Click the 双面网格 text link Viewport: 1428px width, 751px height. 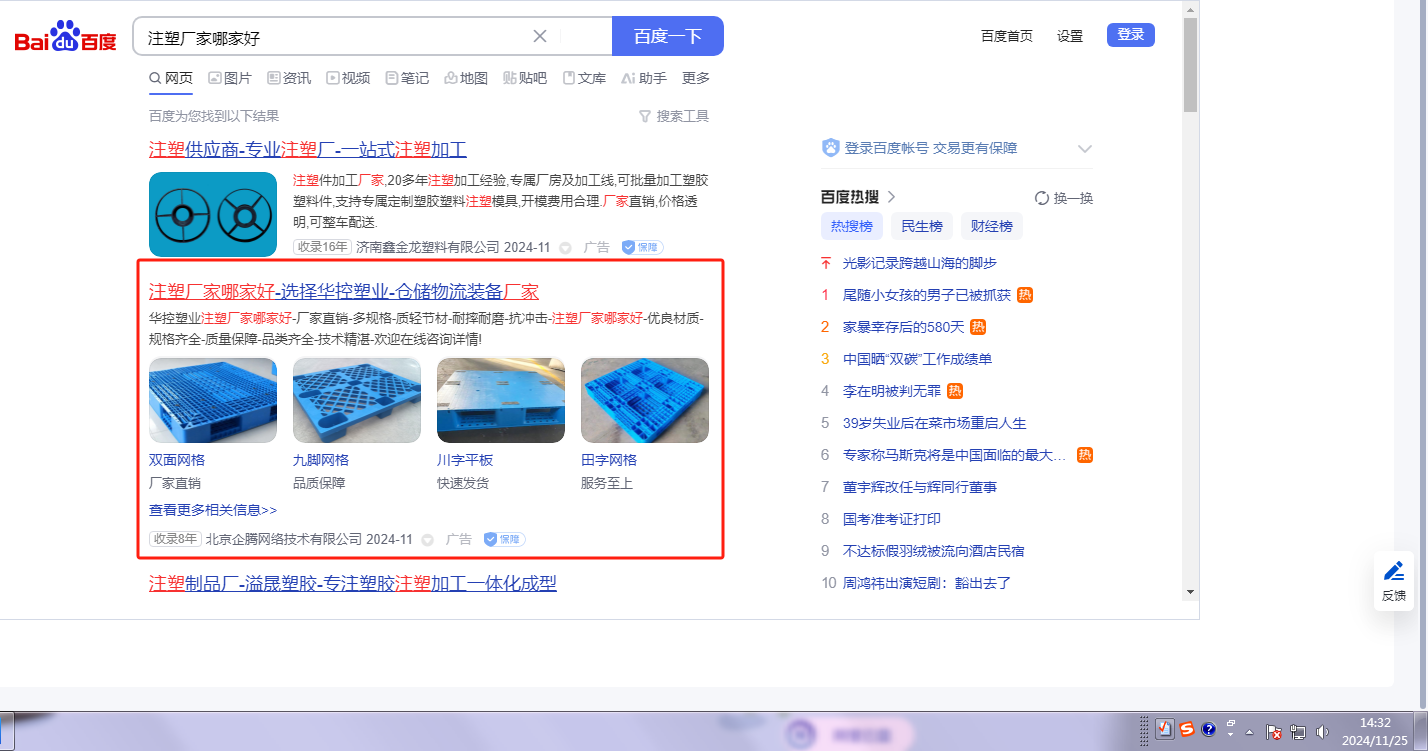(177, 460)
